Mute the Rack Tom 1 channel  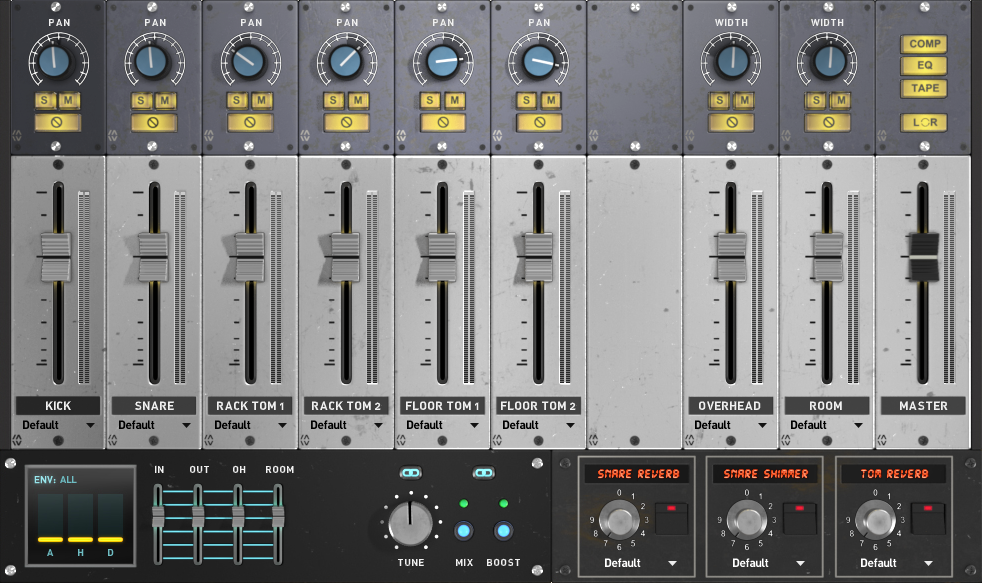262,100
